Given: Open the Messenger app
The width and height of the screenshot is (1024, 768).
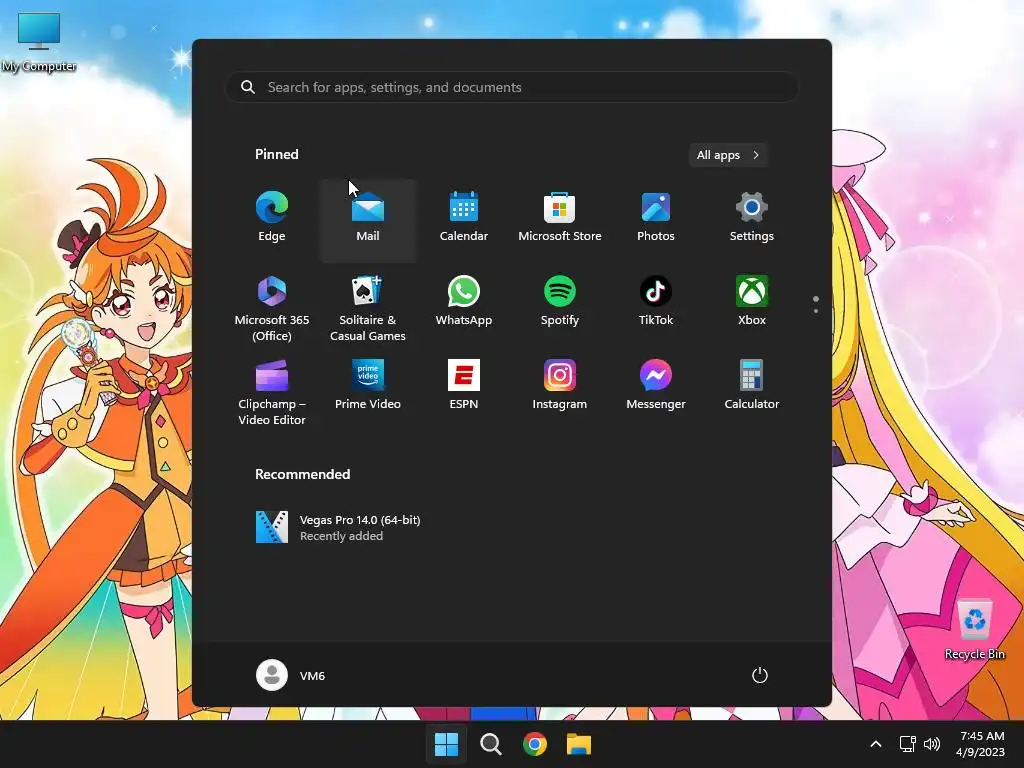Looking at the screenshot, I should coord(656,385).
